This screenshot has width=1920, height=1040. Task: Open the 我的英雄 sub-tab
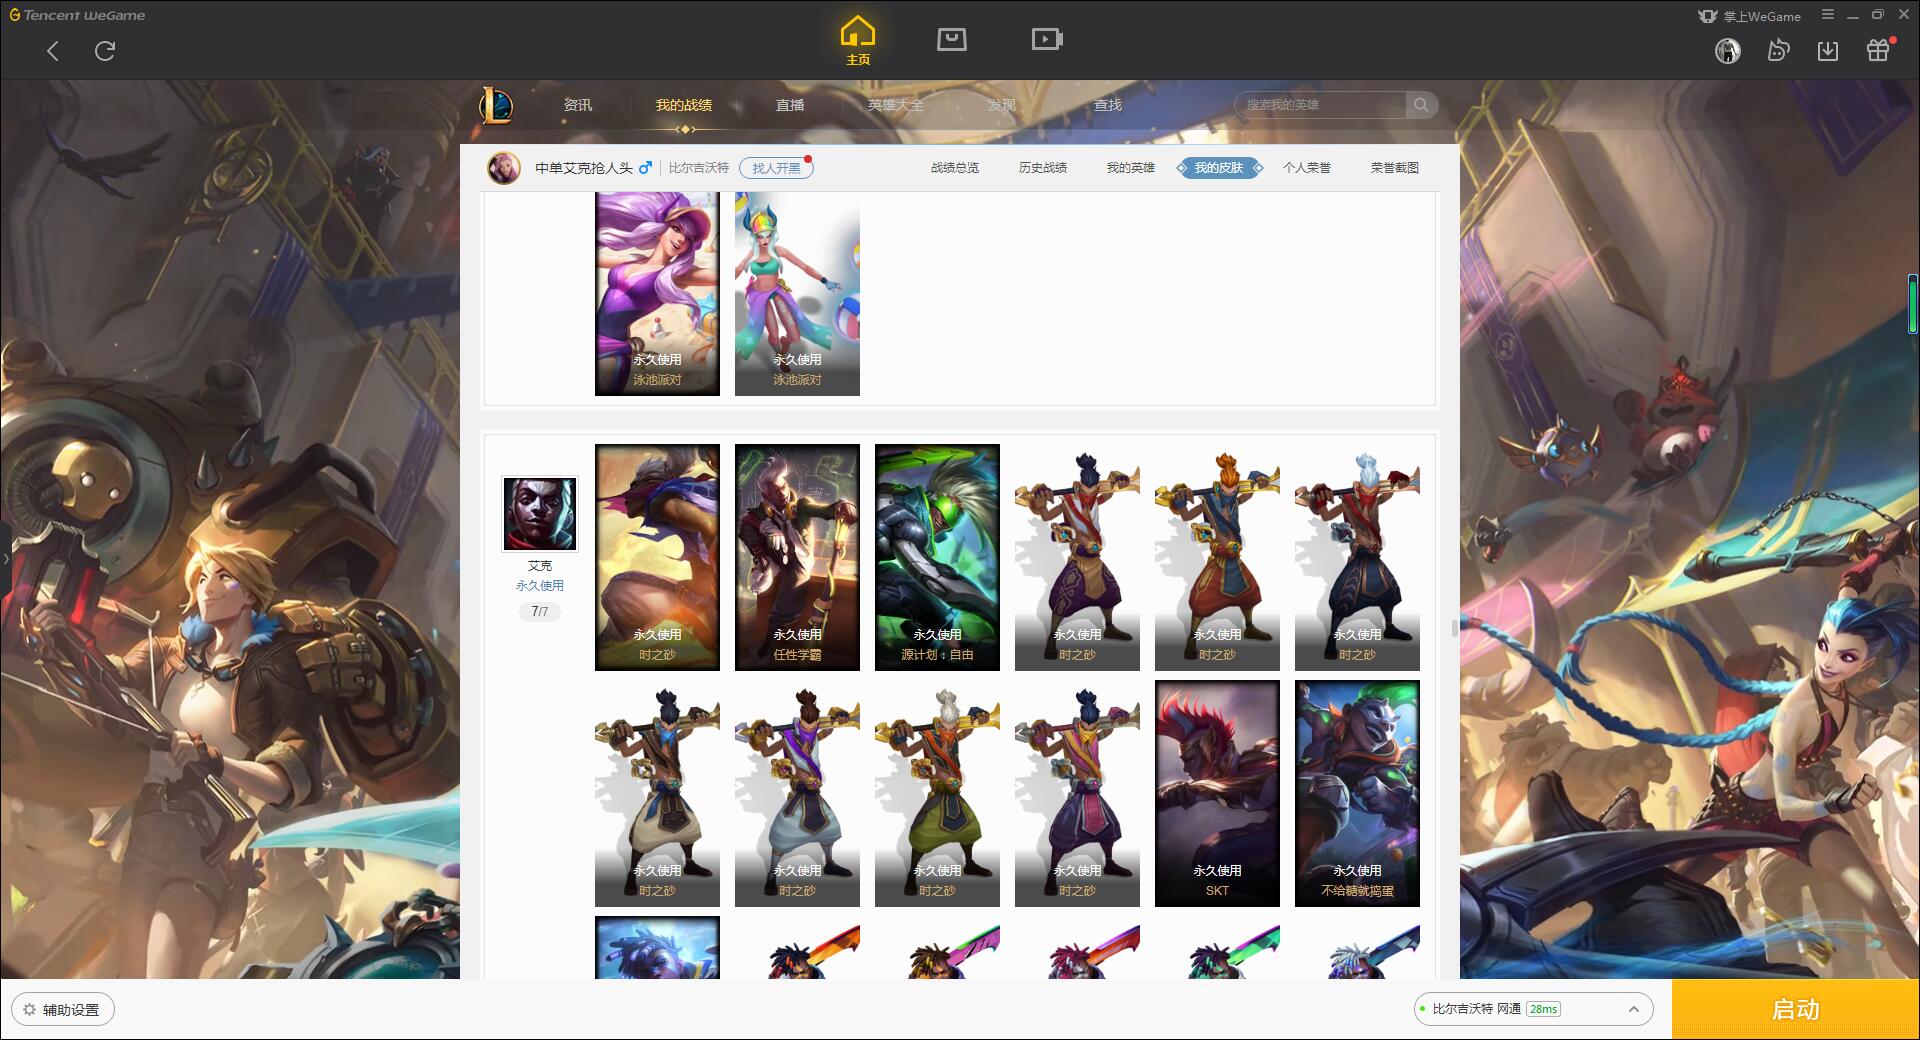[x=1131, y=168]
